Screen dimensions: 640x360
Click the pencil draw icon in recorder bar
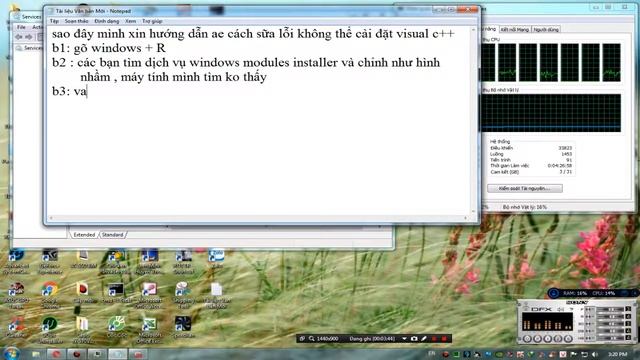(424, 338)
